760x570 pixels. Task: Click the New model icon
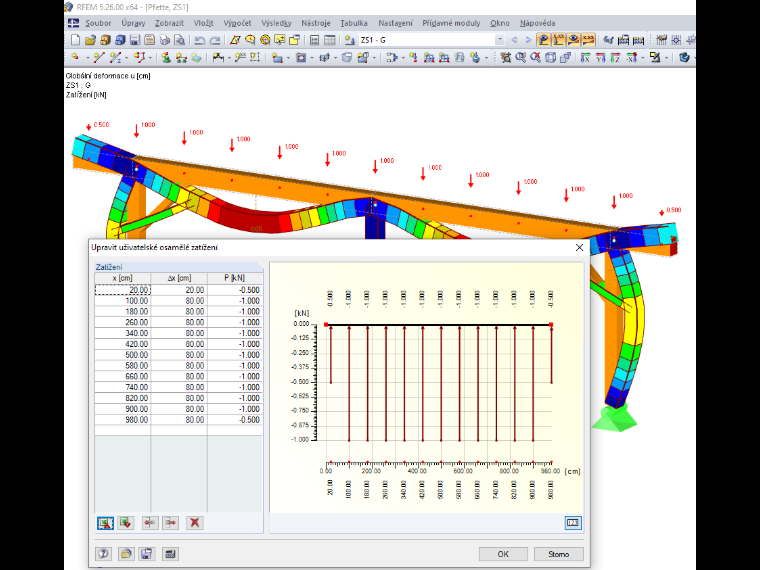[x=75, y=40]
